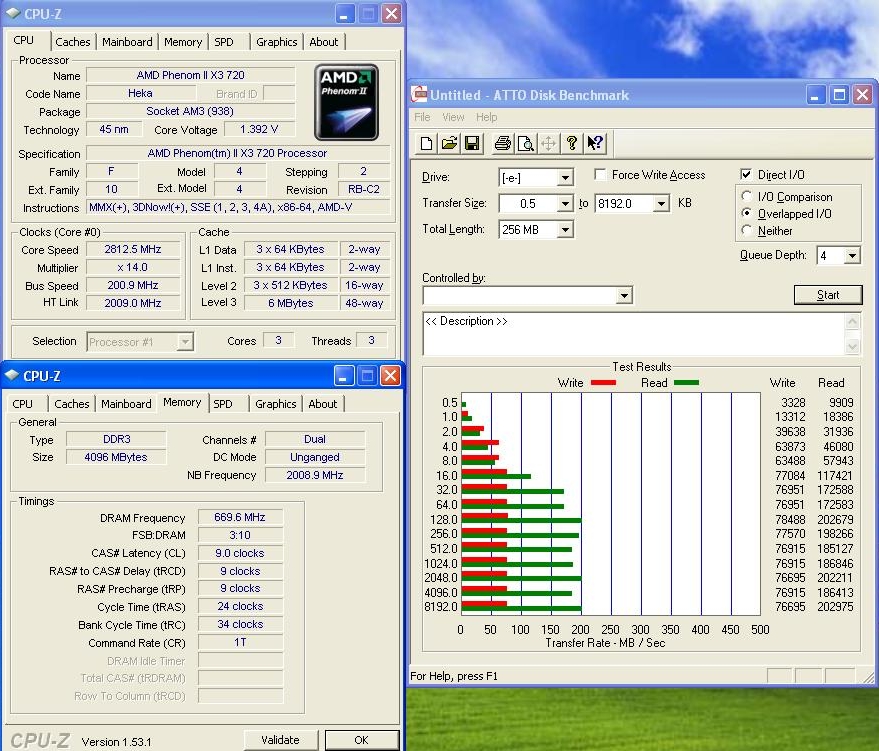The height and width of the screenshot is (751, 879).
Task: Click the Core Speed value 2812.5 MHz
Action: [133, 249]
